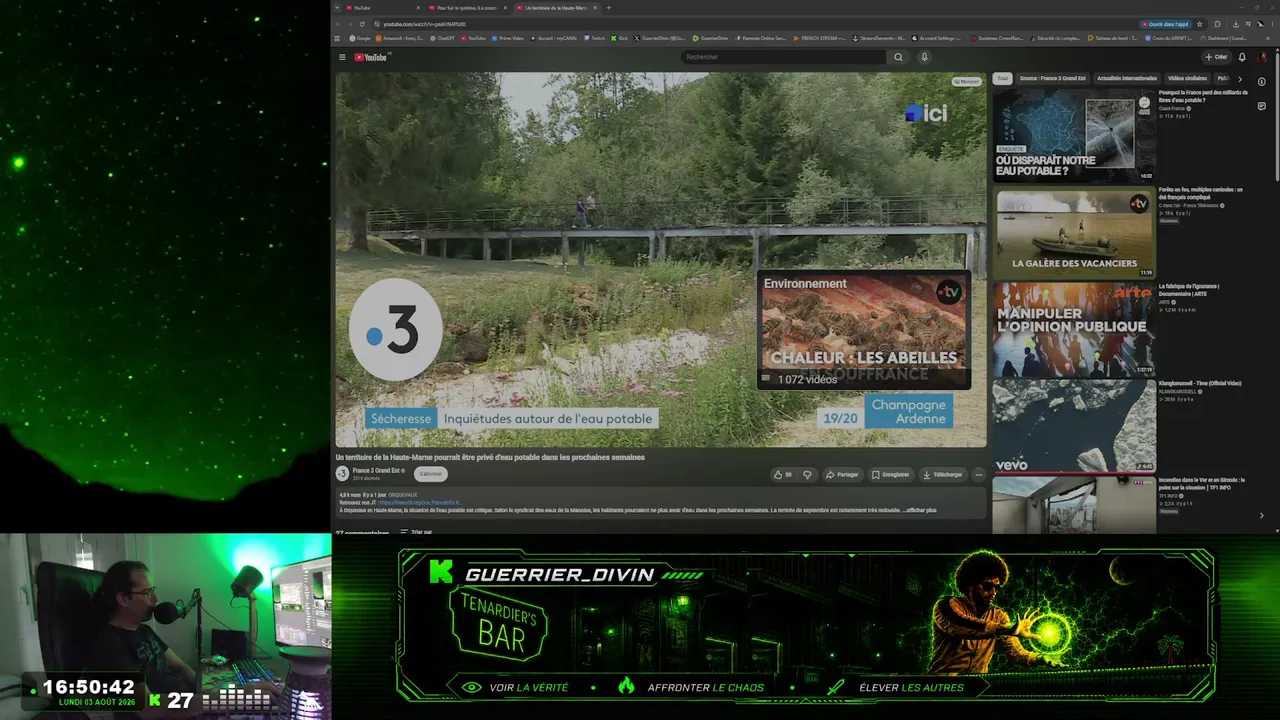Like the video with thumbs-up
This screenshot has width=1280, height=720.
click(x=782, y=474)
